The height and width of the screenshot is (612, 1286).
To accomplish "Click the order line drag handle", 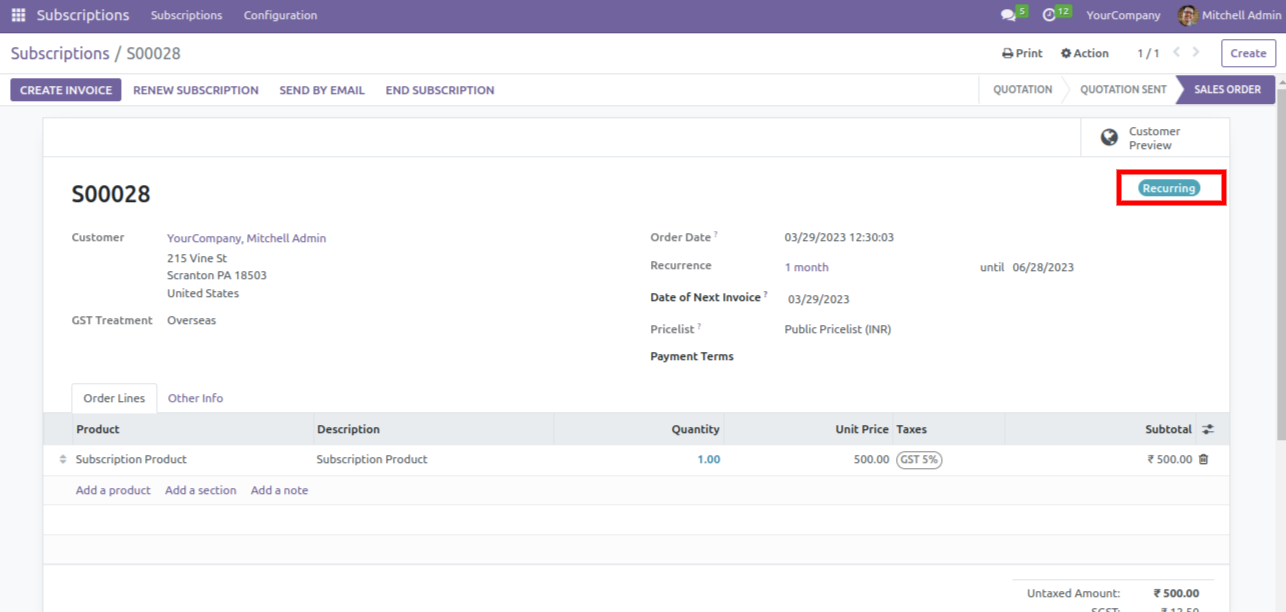I will coord(63,459).
